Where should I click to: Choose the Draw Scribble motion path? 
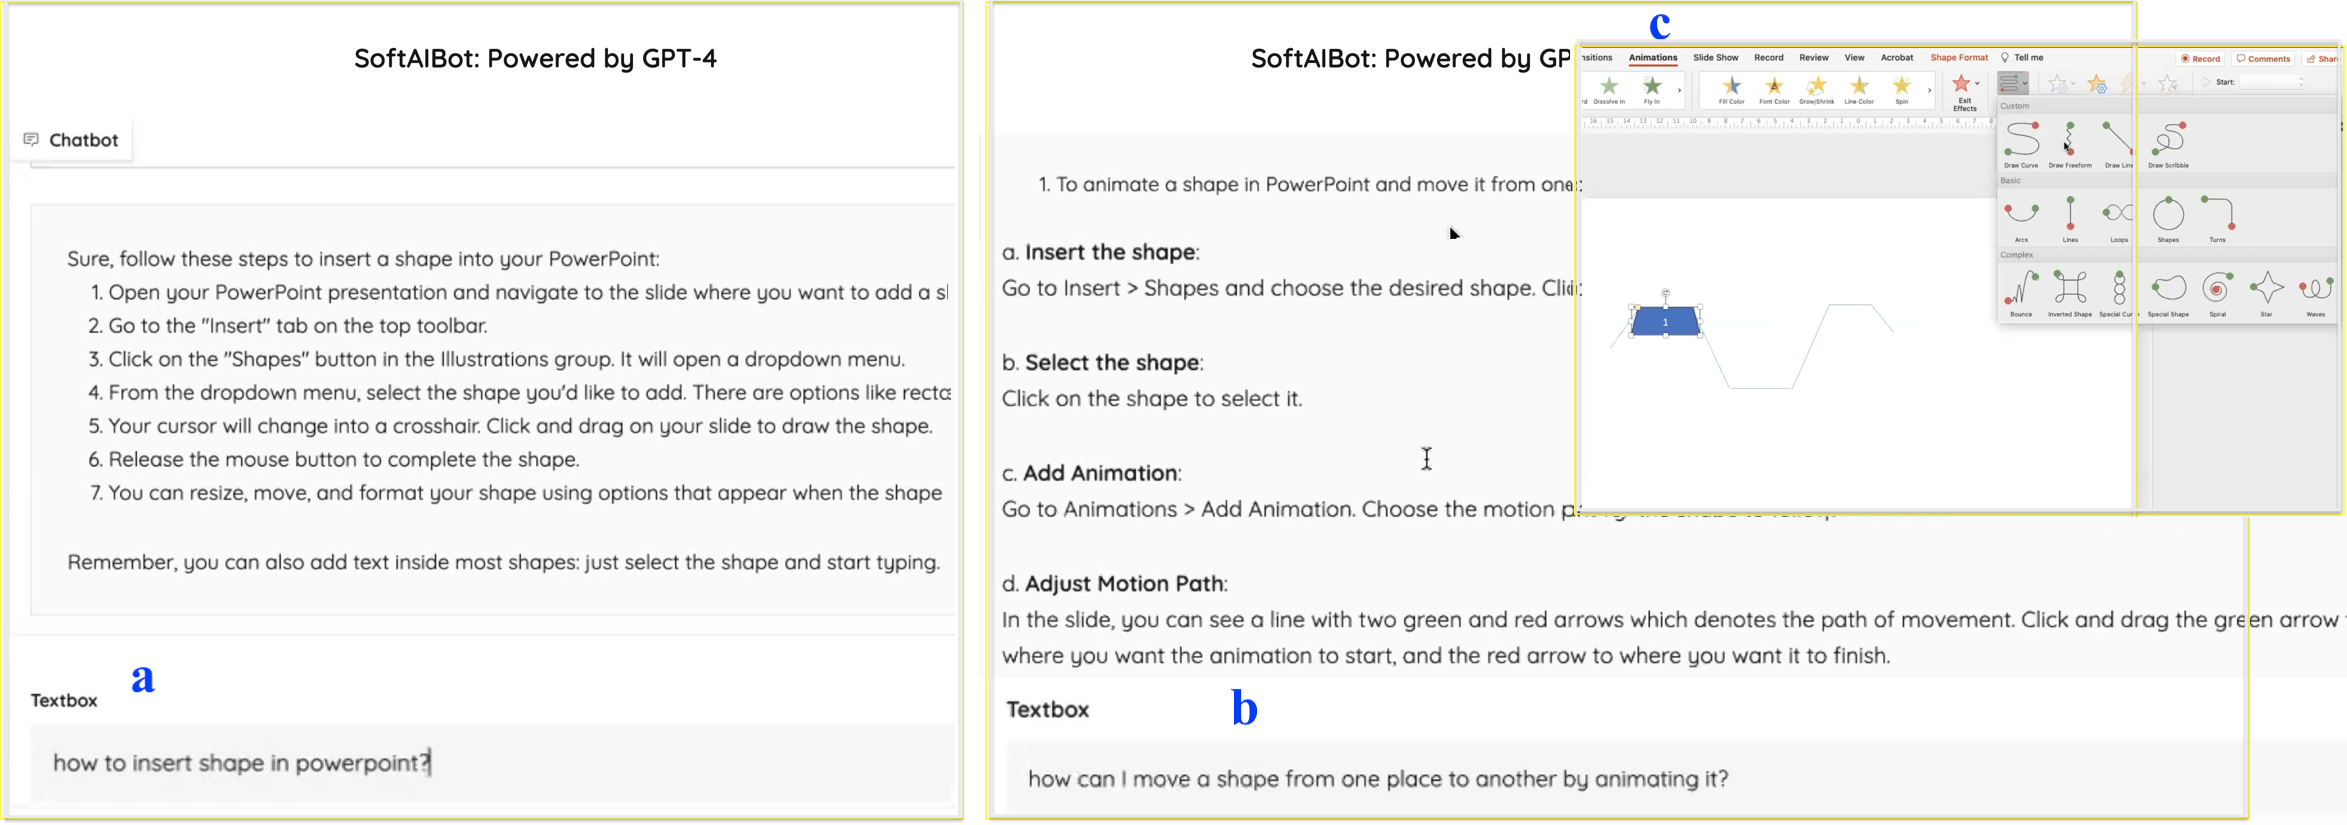(x=2168, y=141)
